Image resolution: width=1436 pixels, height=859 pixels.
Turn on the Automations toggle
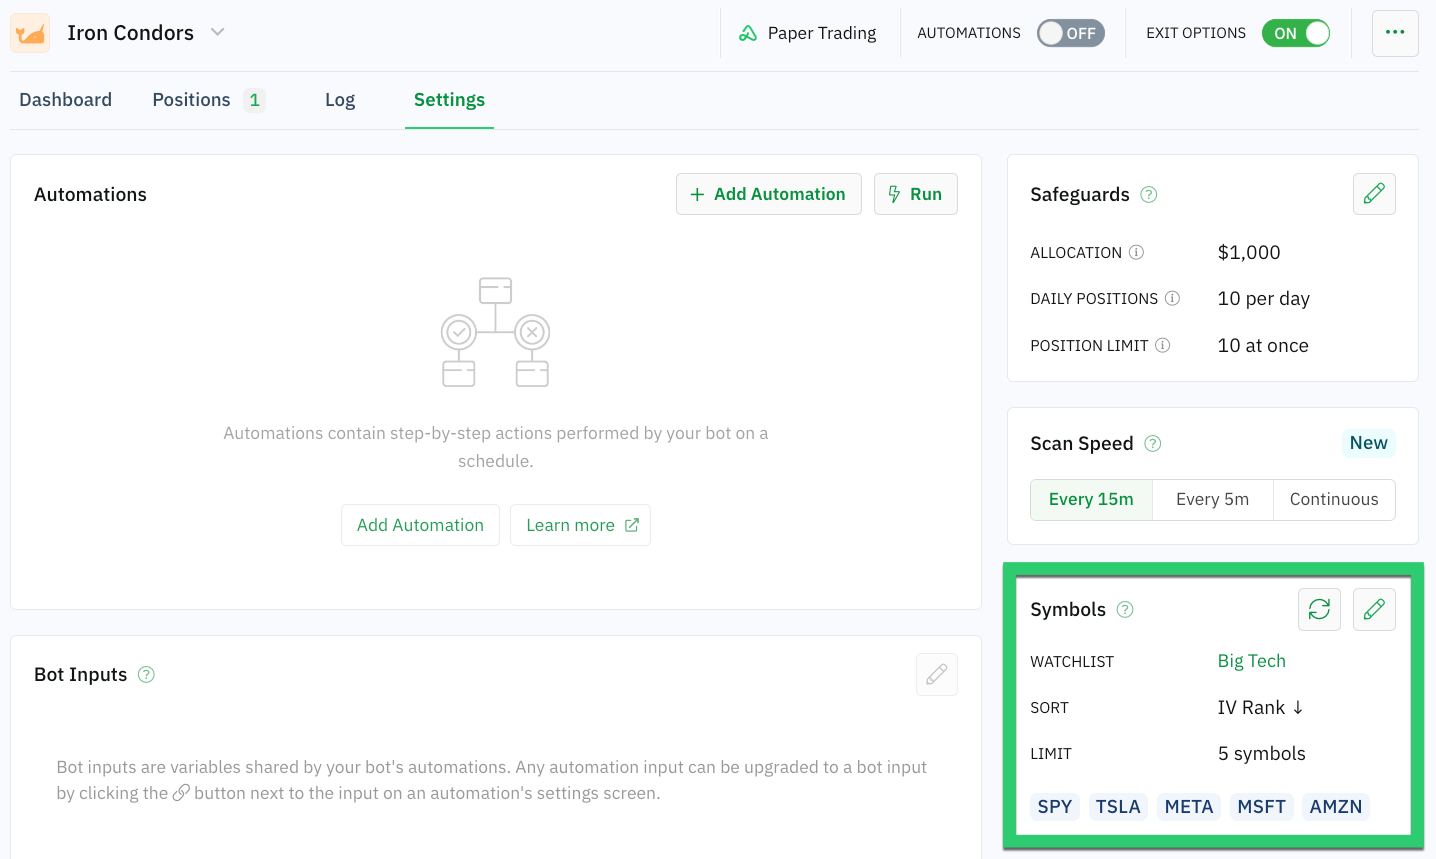click(1070, 33)
